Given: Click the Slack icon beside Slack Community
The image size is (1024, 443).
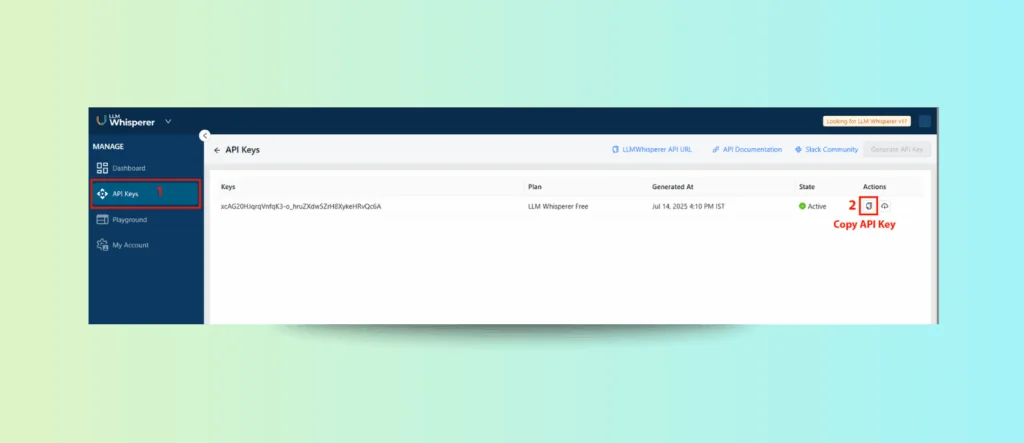Looking at the screenshot, I should (x=798, y=150).
